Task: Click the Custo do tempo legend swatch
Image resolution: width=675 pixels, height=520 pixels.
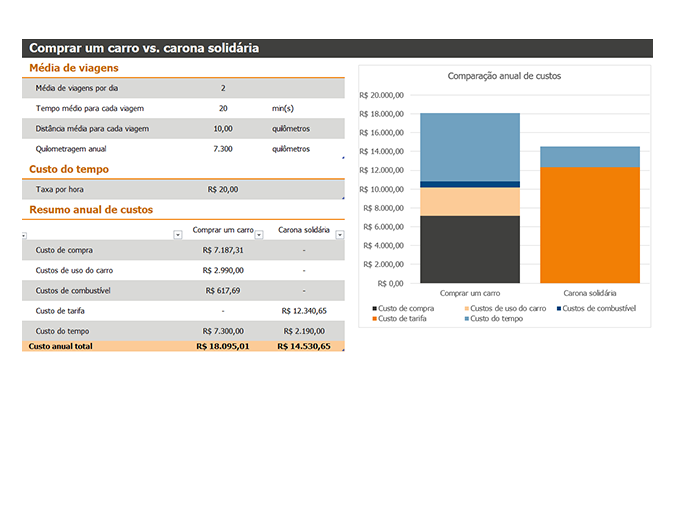Action: (467, 319)
